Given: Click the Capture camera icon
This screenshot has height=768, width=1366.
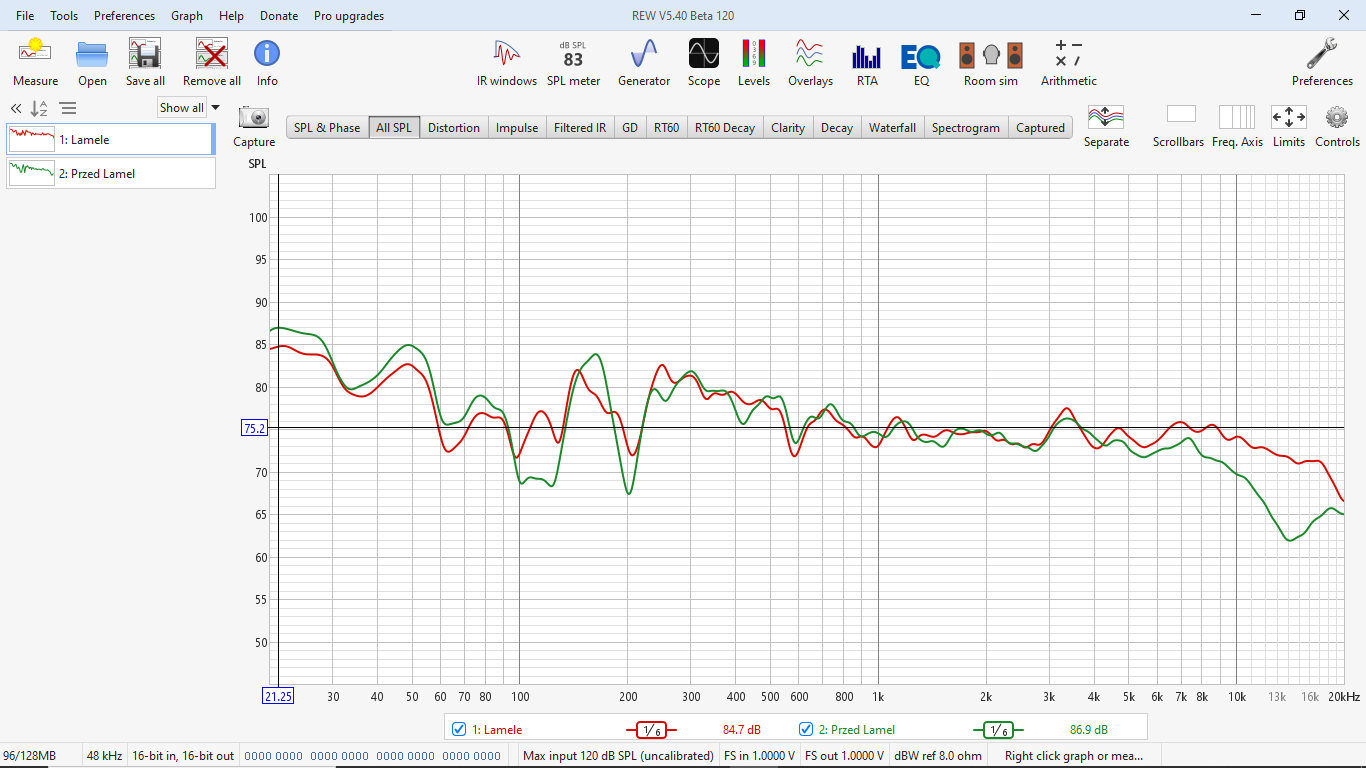Looking at the screenshot, I should [x=254, y=118].
